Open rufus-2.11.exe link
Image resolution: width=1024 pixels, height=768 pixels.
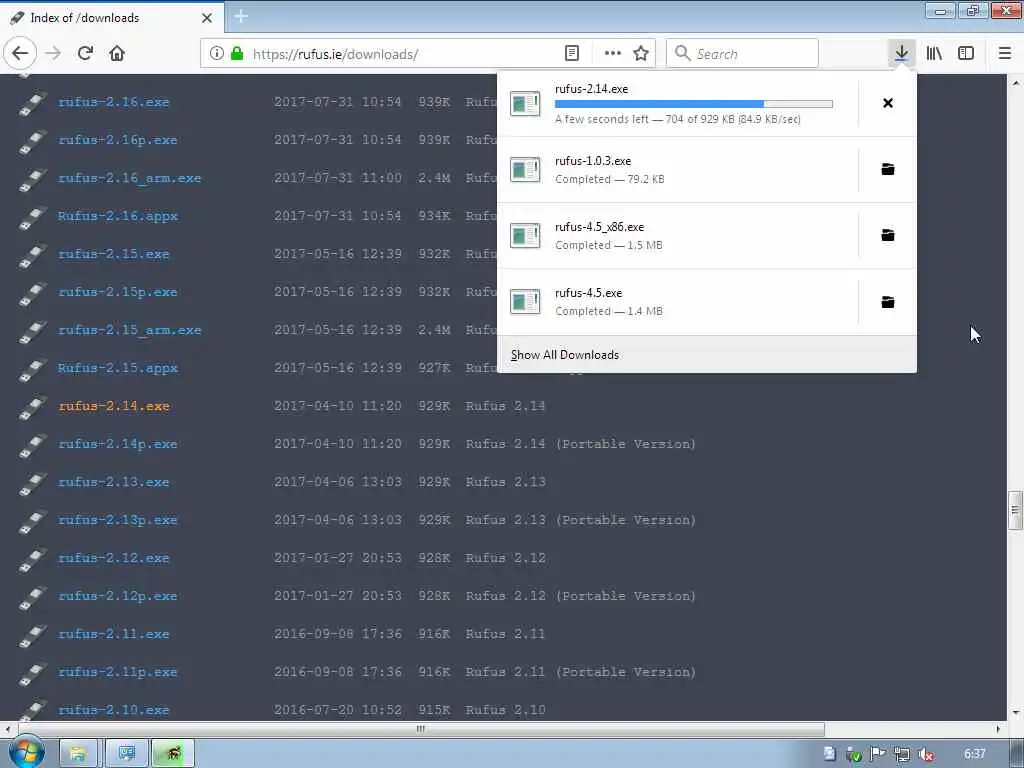click(114, 633)
